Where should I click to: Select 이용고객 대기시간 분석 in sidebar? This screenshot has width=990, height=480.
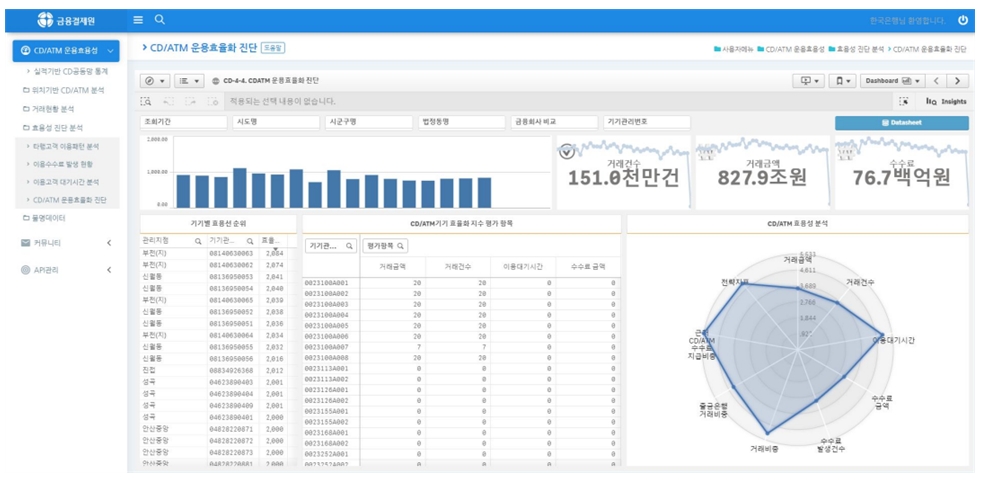point(66,182)
